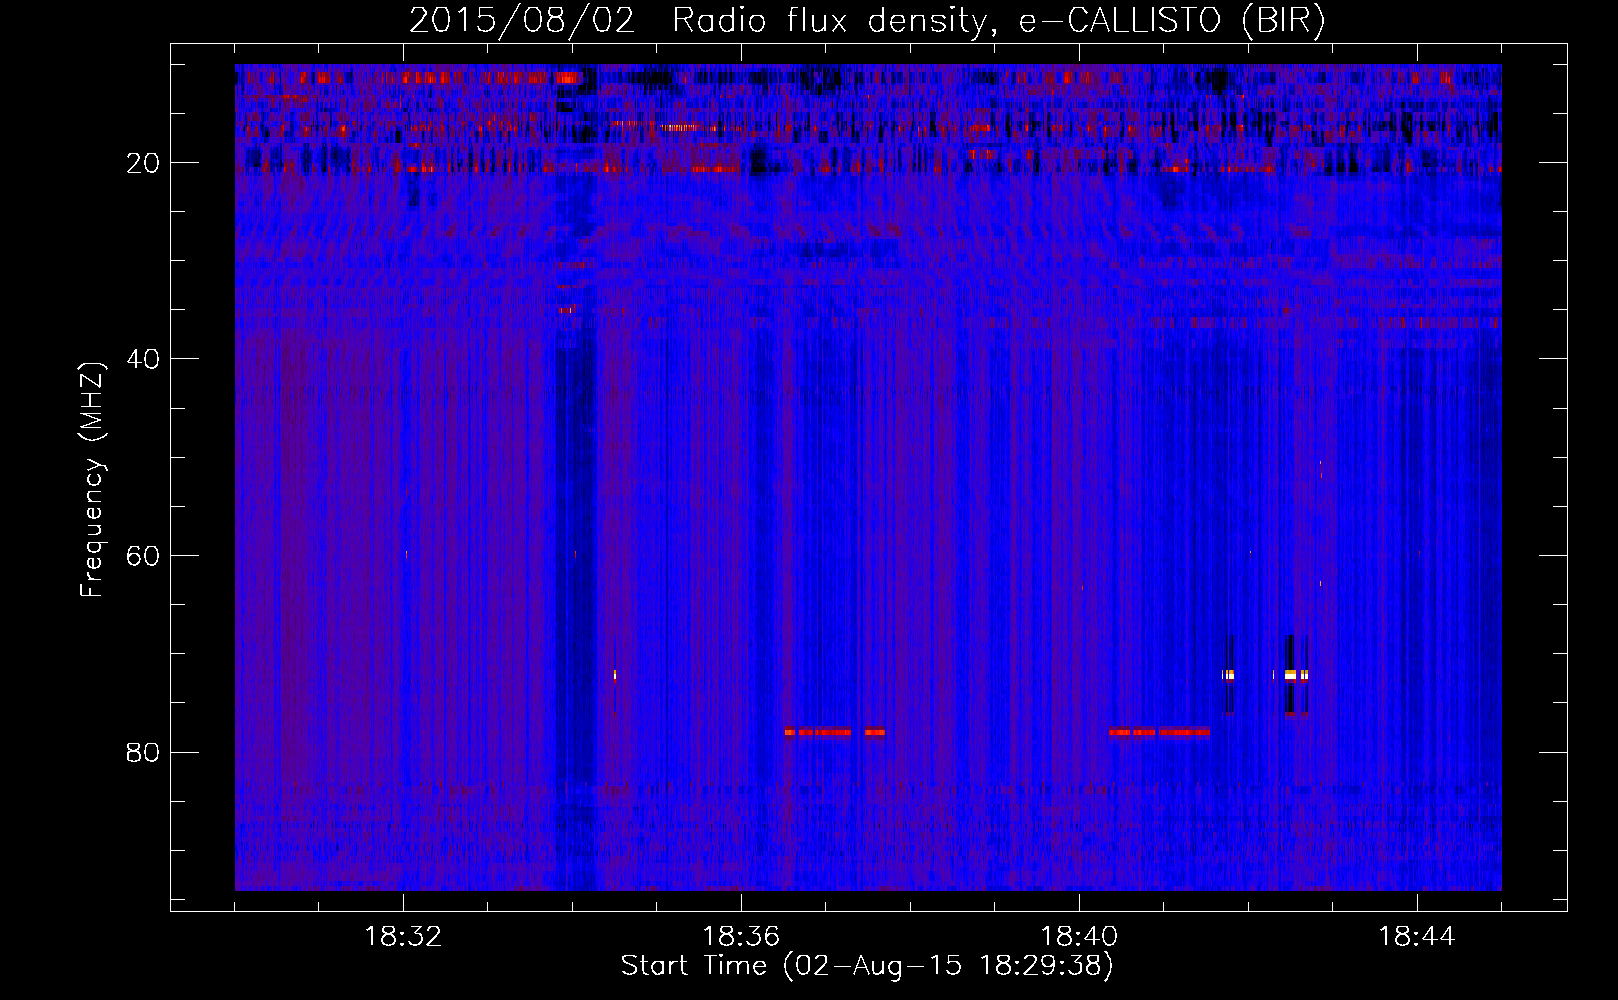Choose the 18:44 time tick label
Viewport: 1618px width, 1000px height.
click(1417, 937)
